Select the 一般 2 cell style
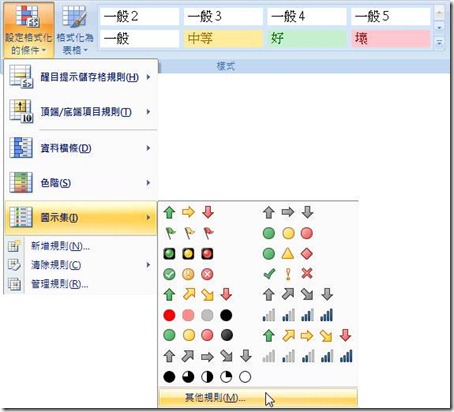454x412 pixels. 139,16
